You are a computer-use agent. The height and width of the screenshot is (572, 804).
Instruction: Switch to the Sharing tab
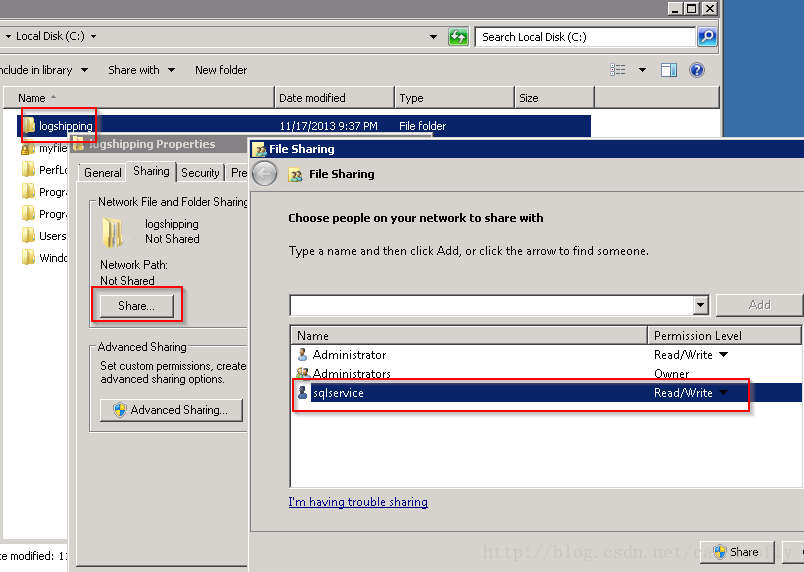point(151,171)
